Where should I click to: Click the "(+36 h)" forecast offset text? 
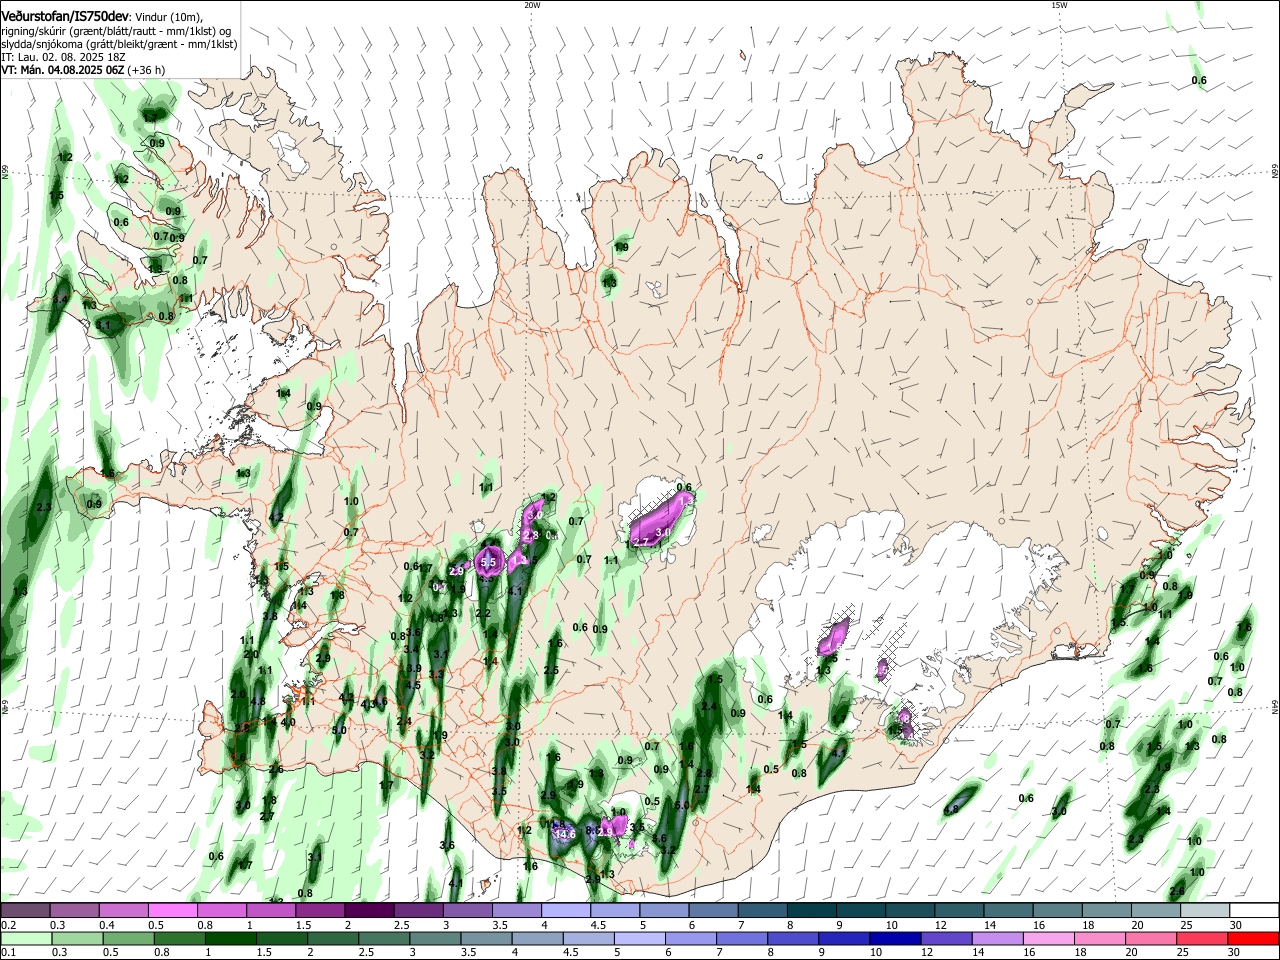(x=146, y=70)
